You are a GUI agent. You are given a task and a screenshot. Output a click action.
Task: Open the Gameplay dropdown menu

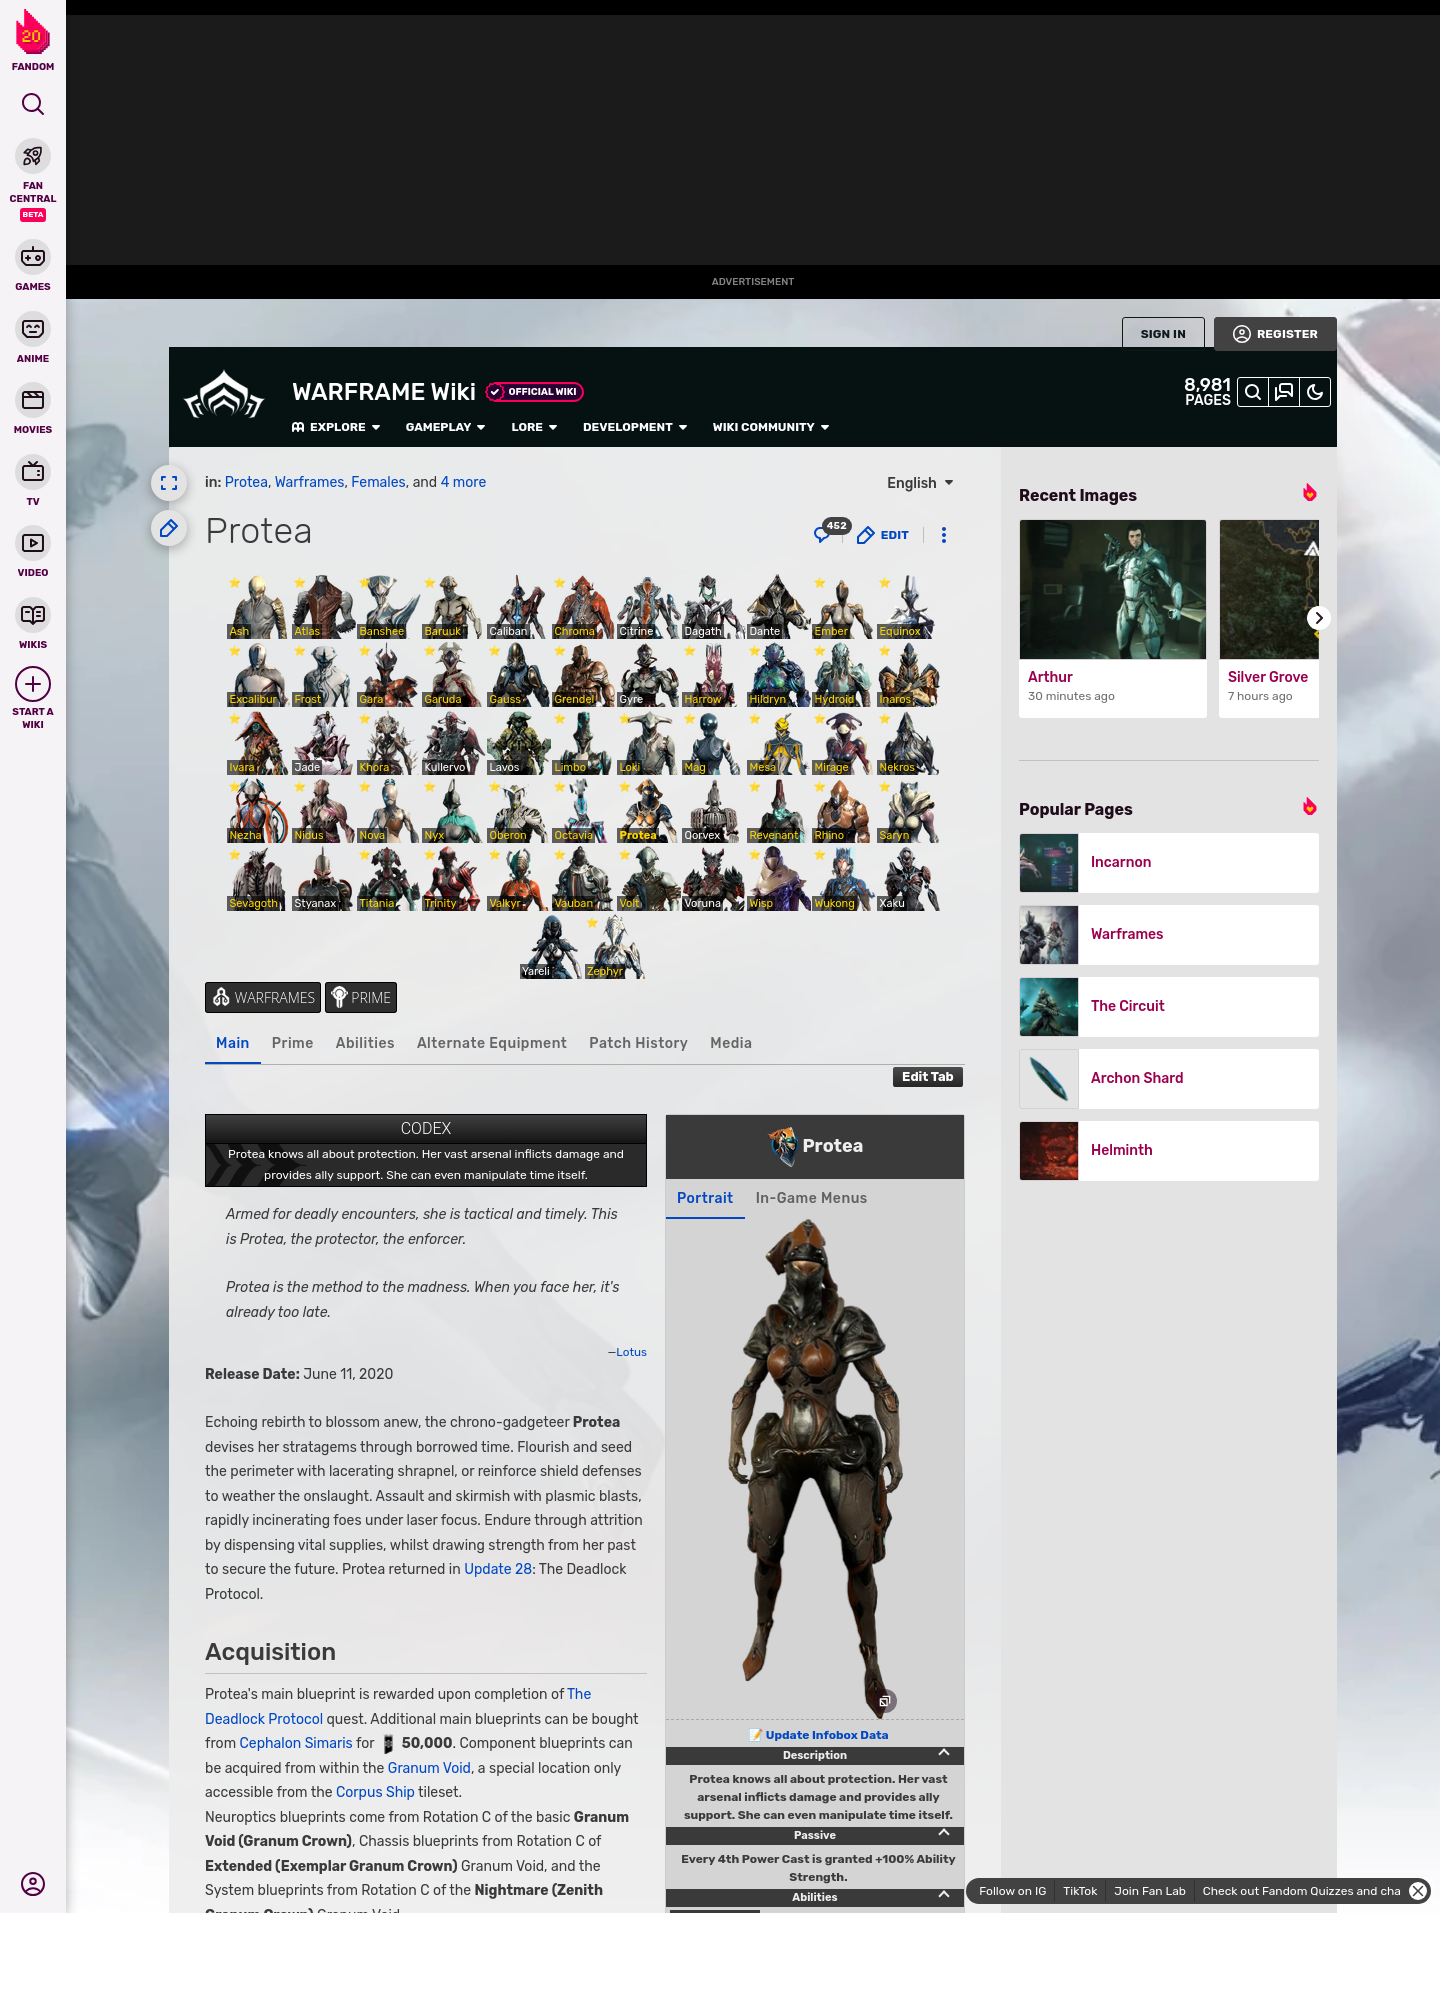click(445, 427)
